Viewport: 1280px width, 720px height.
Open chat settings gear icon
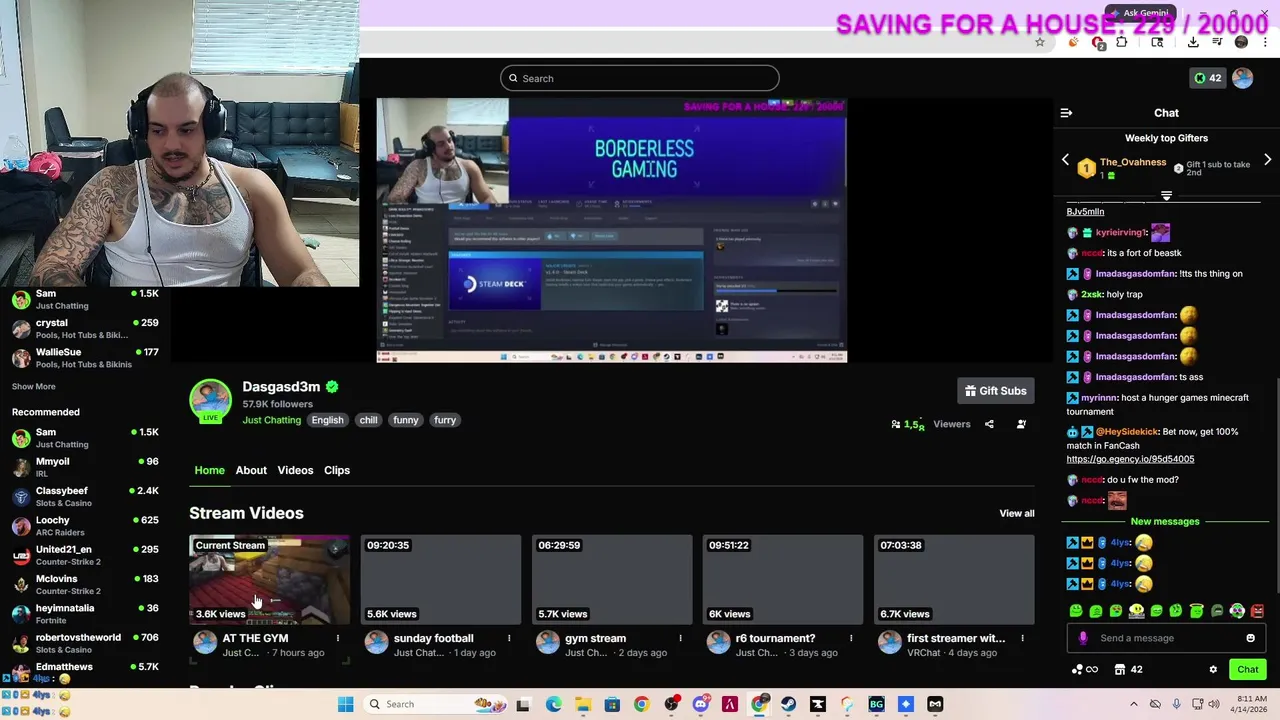pos(1213,670)
